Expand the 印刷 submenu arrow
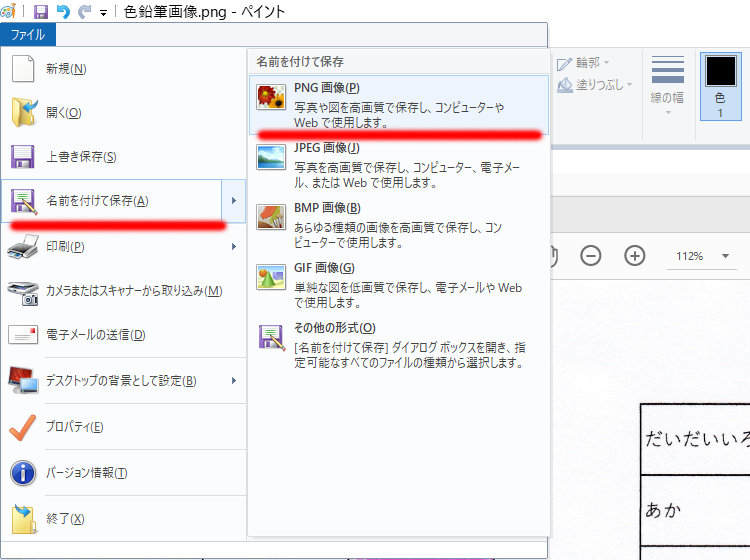750x560 pixels. [x=234, y=247]
